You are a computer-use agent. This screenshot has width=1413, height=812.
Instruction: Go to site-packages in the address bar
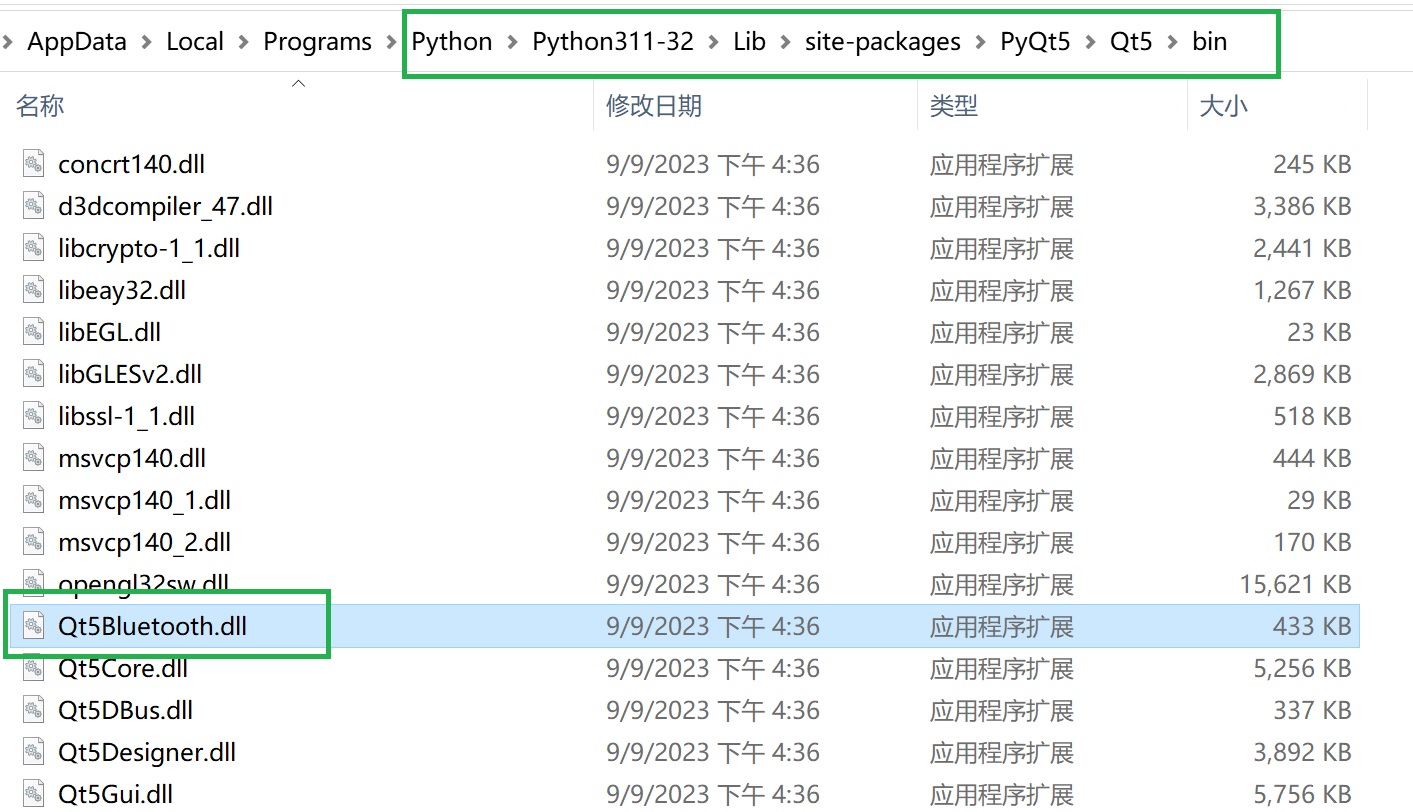(883, 42)
